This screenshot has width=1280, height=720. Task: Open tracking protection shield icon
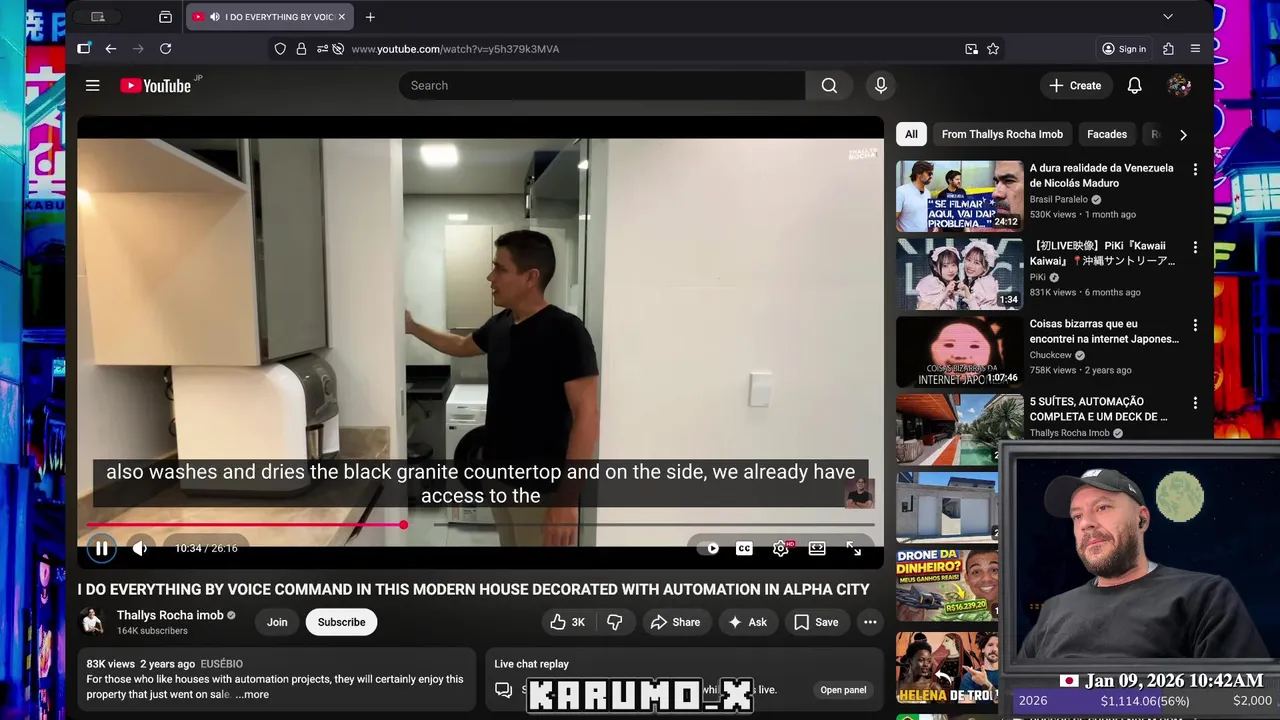point(280,49)
